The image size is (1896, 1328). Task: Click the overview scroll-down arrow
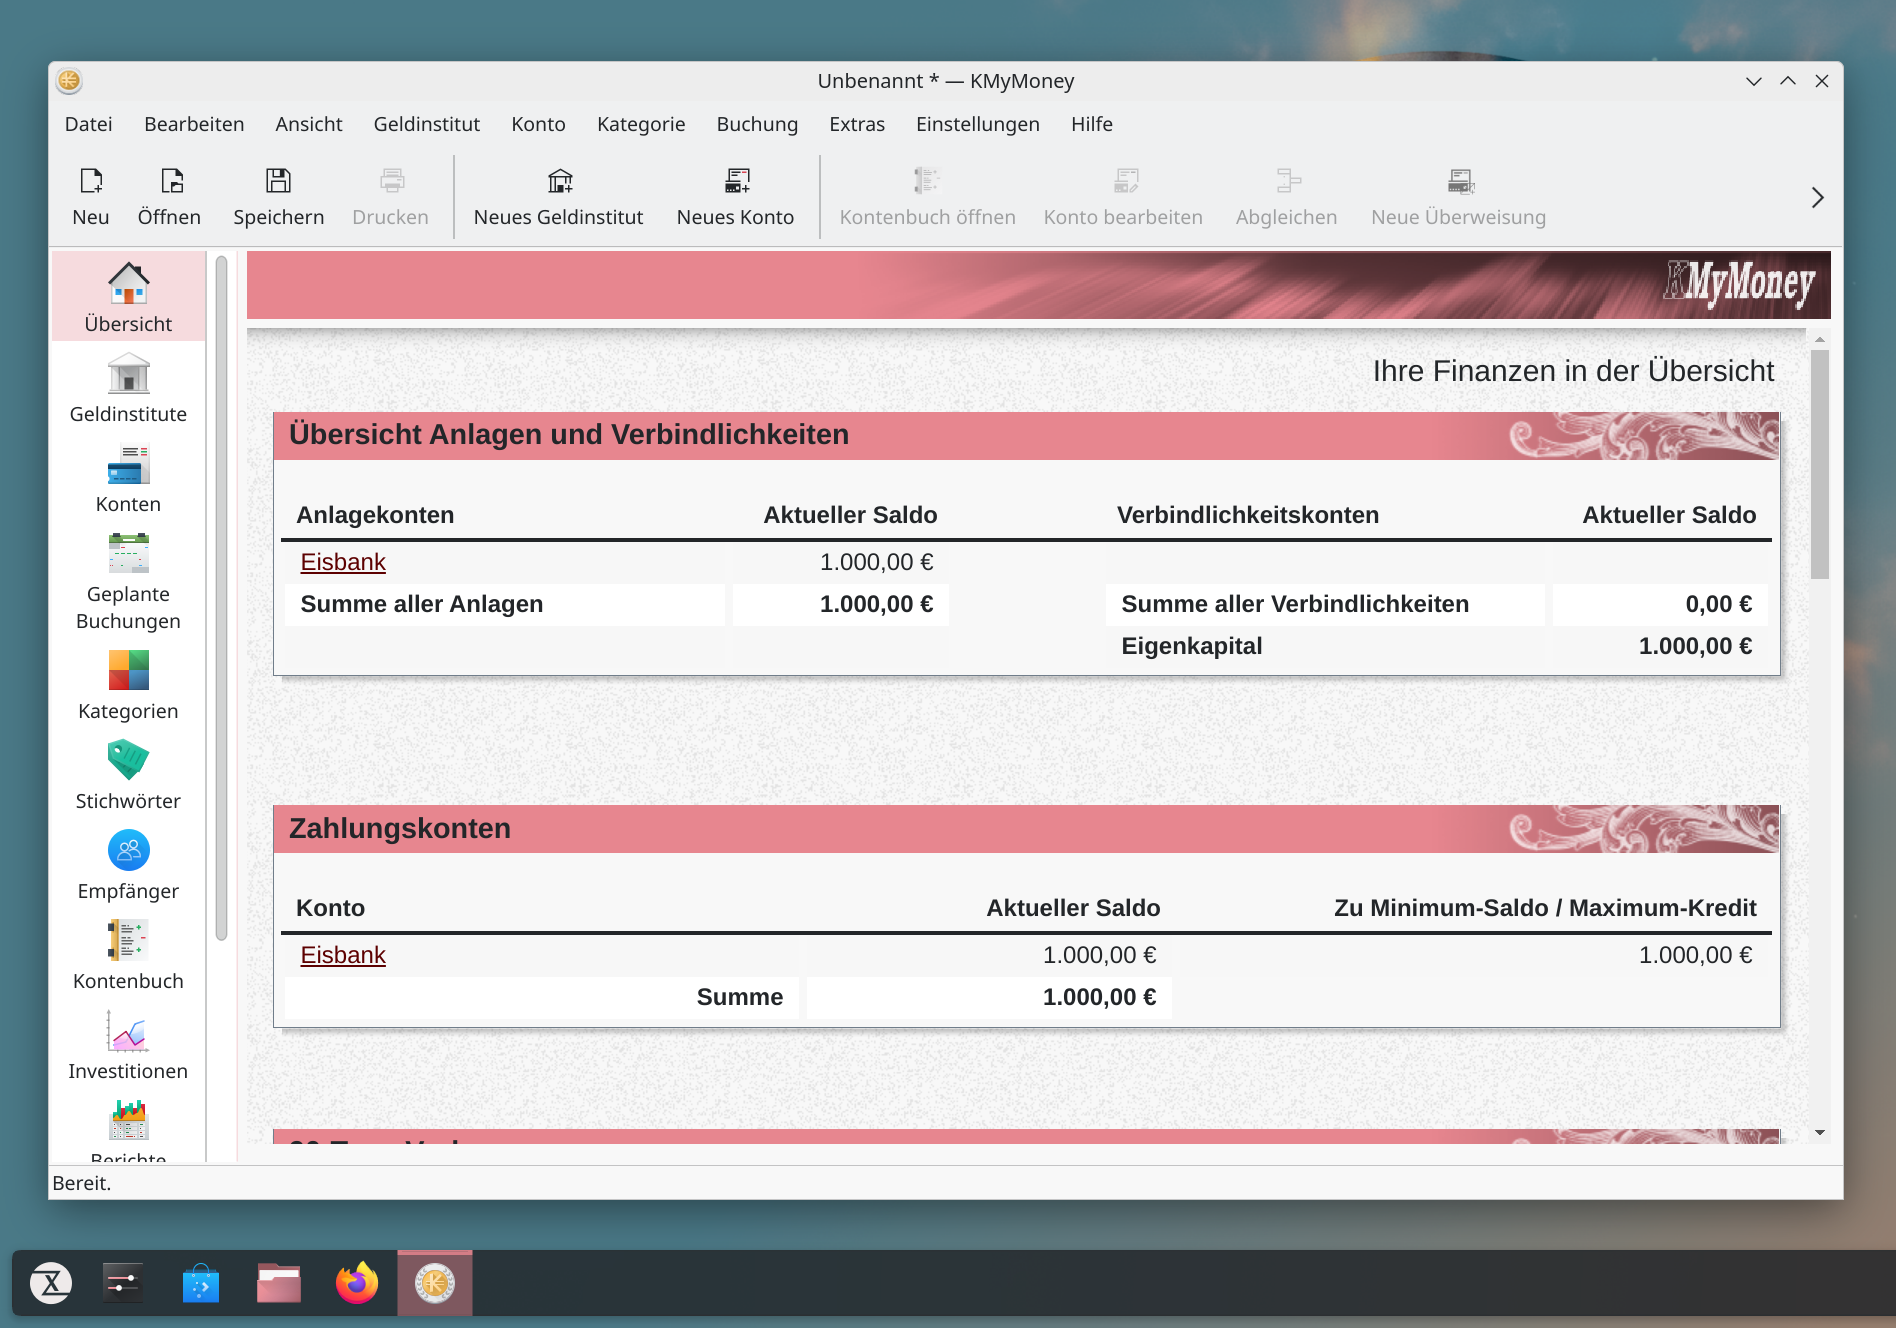(x=1820, y=1133)
